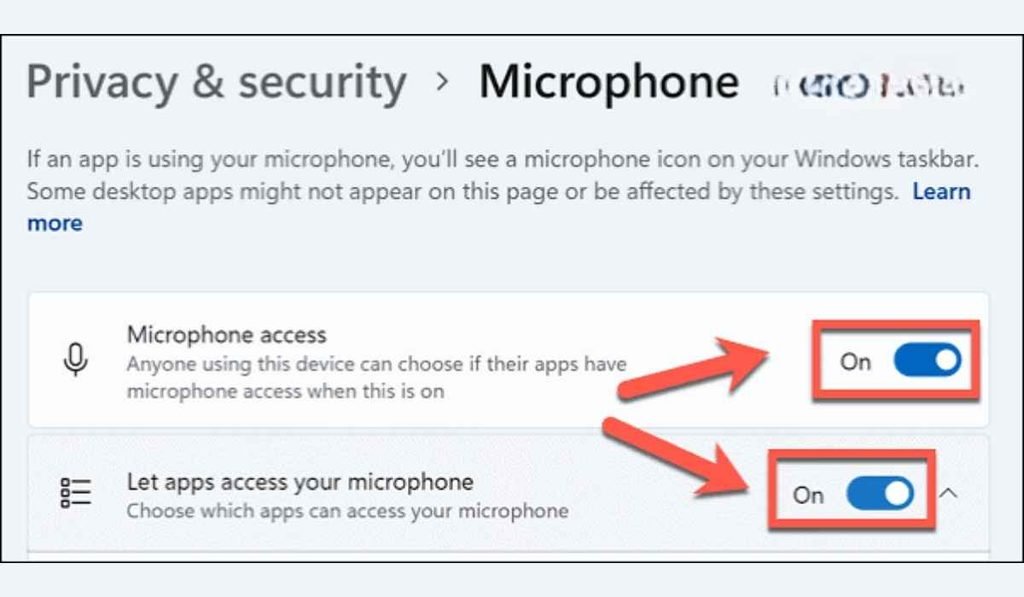The image size is (1024, 597).
Task: Turn off the Microphone access switch
Action: click(x=927, y=361)
